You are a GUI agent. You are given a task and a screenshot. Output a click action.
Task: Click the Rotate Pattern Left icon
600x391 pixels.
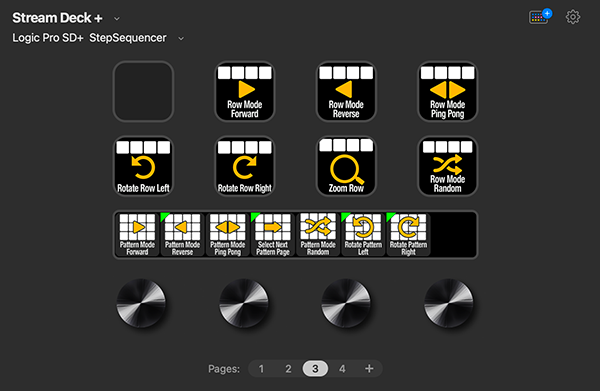tap(363, 235)
